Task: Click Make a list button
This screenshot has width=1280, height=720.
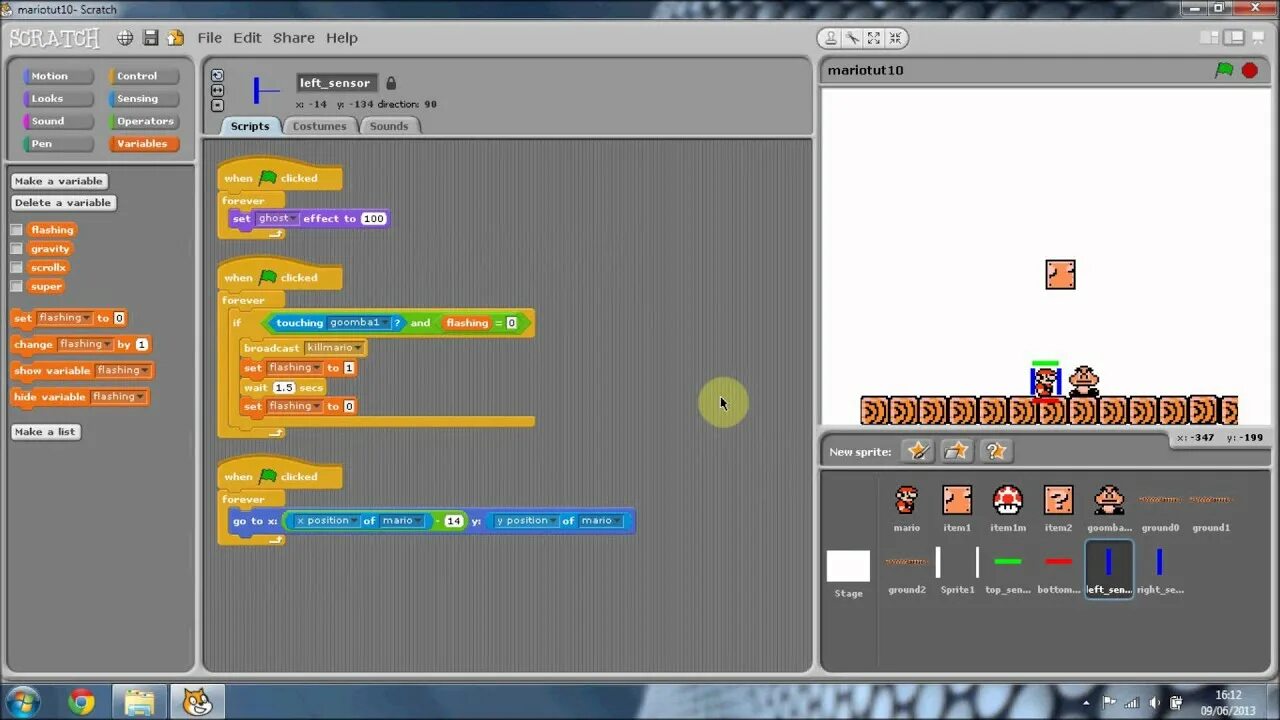Action: pyautogui.click(x=45, y=432)
